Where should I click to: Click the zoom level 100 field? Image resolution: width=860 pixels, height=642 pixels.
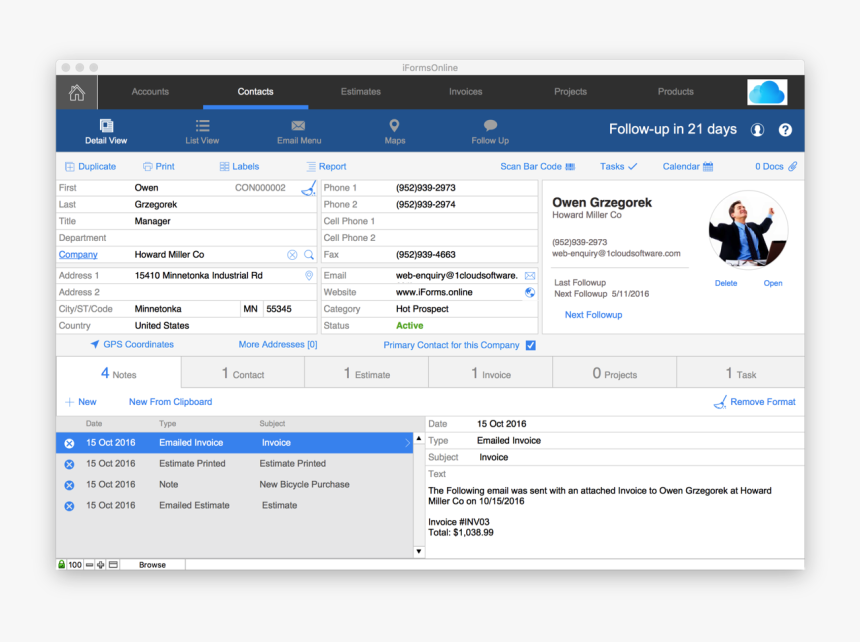point(75,565)
